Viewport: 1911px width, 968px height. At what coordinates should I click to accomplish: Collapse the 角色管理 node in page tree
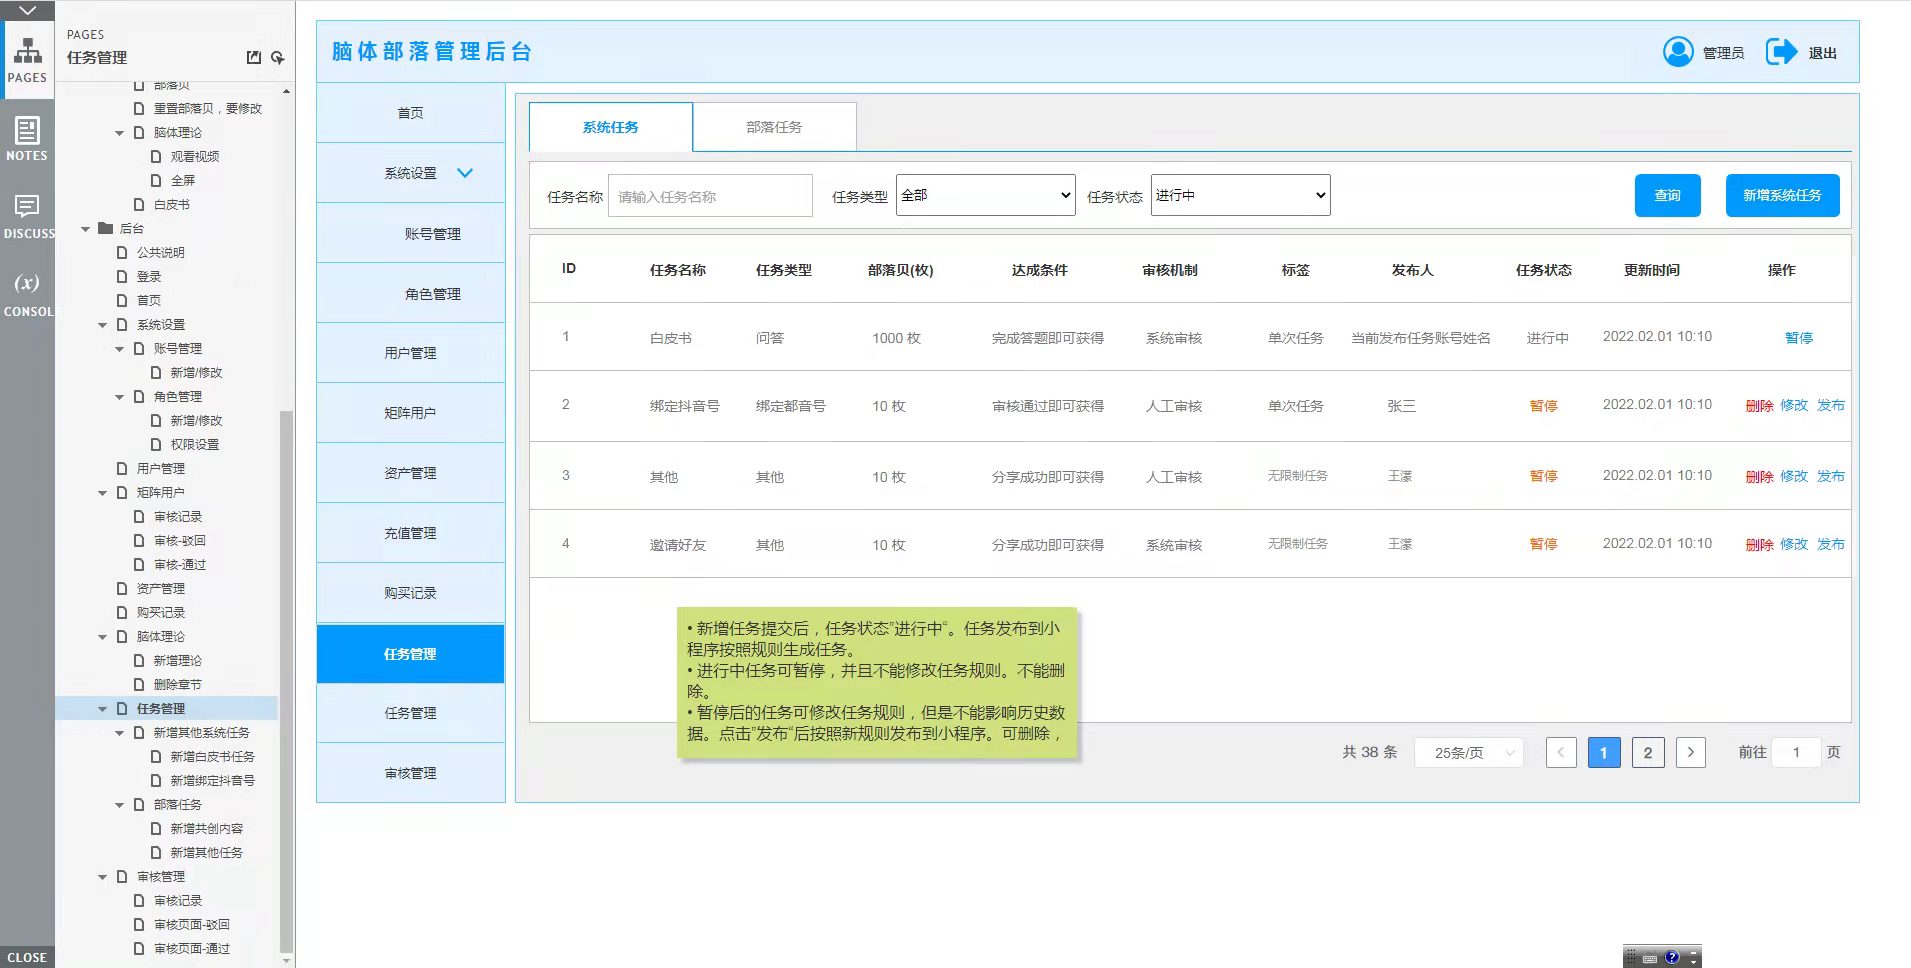pyautogui.click(x=119, y=397)
